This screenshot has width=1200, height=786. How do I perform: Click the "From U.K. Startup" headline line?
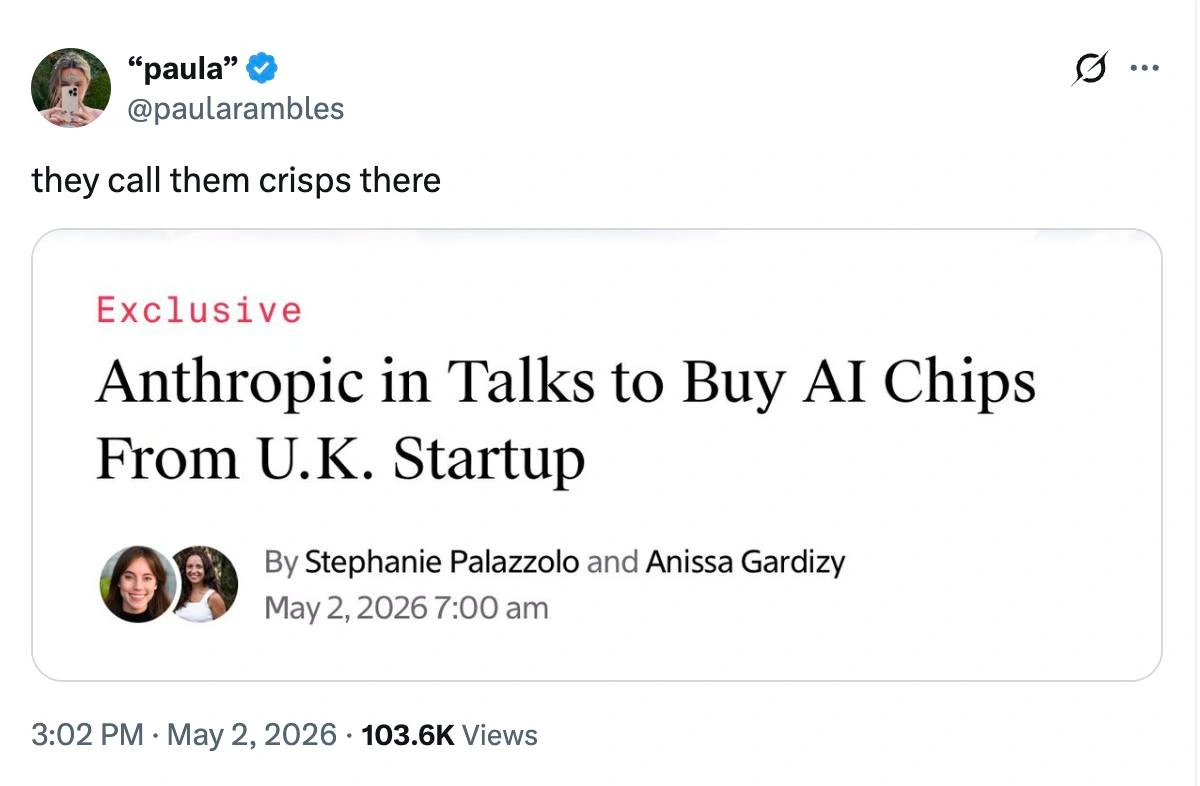(340, 458)
